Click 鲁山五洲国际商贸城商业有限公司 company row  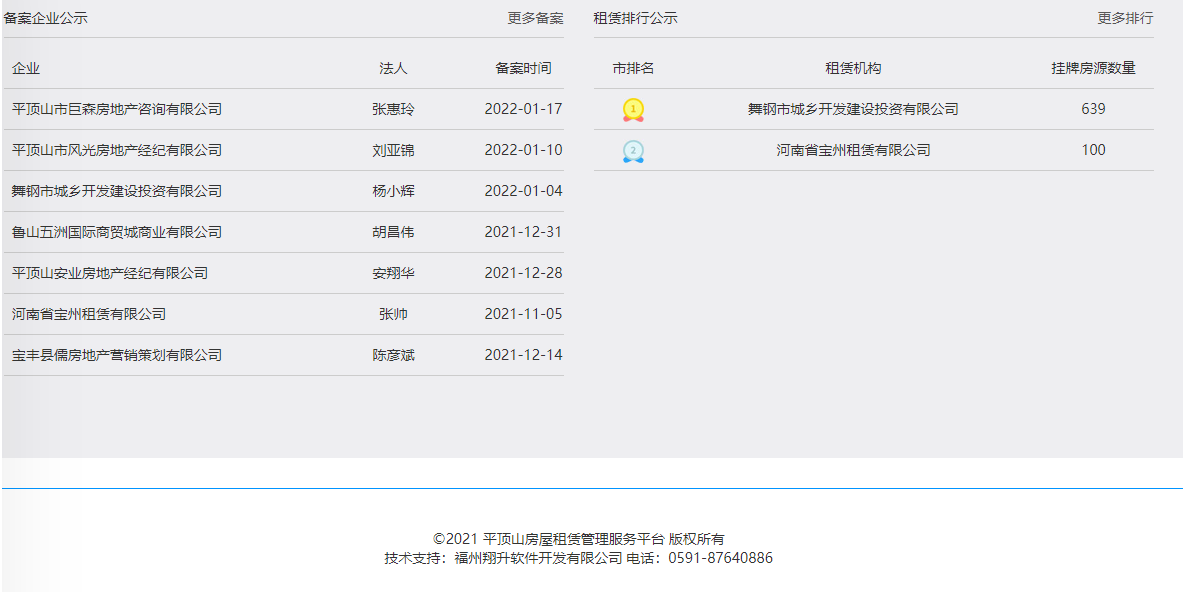(117, 232)
